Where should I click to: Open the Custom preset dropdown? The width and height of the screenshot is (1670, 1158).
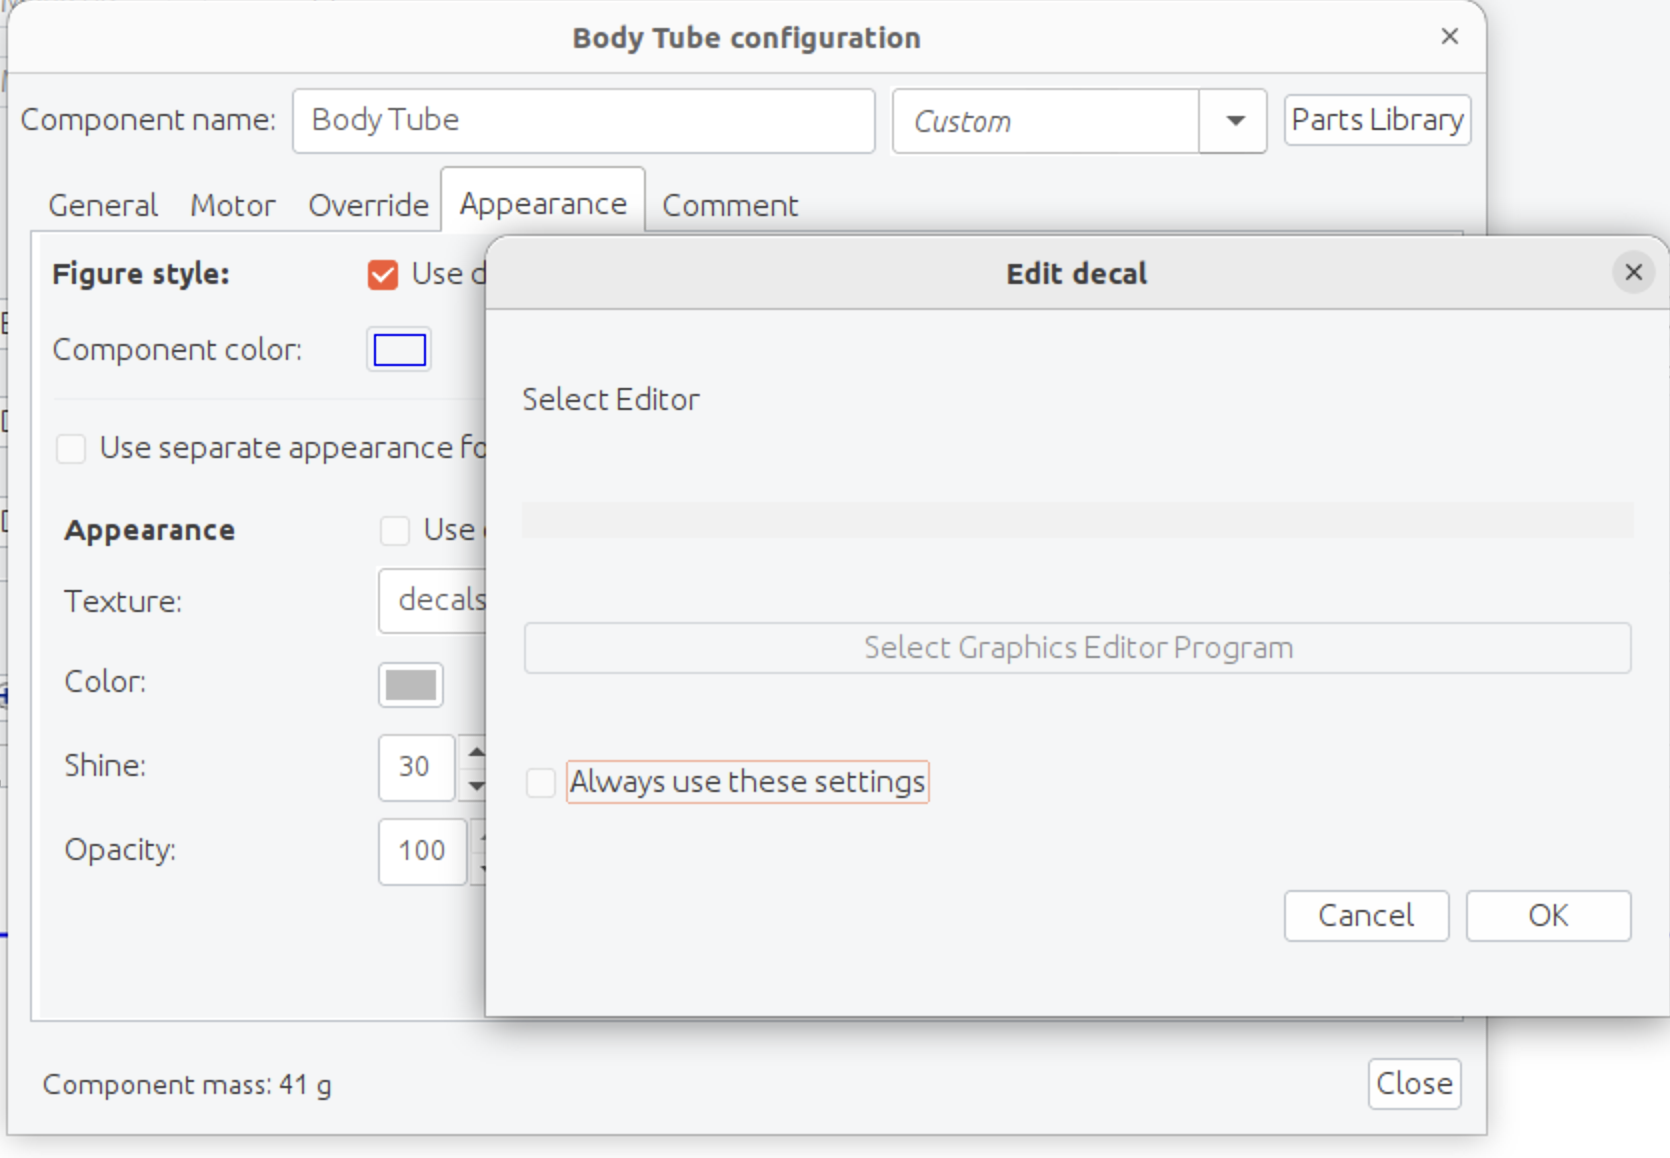pos(1234,121)
